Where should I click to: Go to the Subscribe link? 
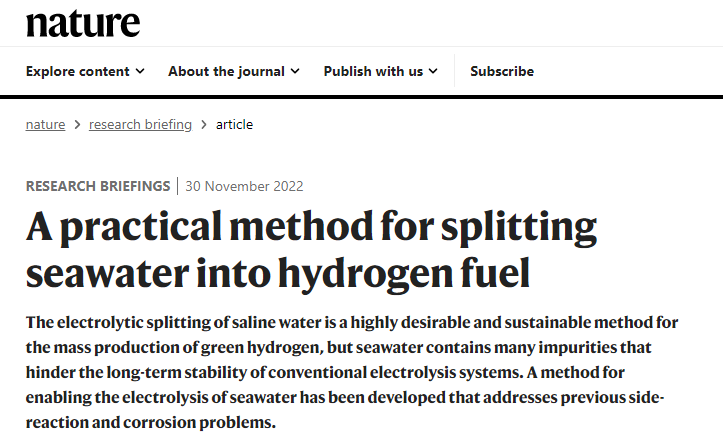pos(502,71)
